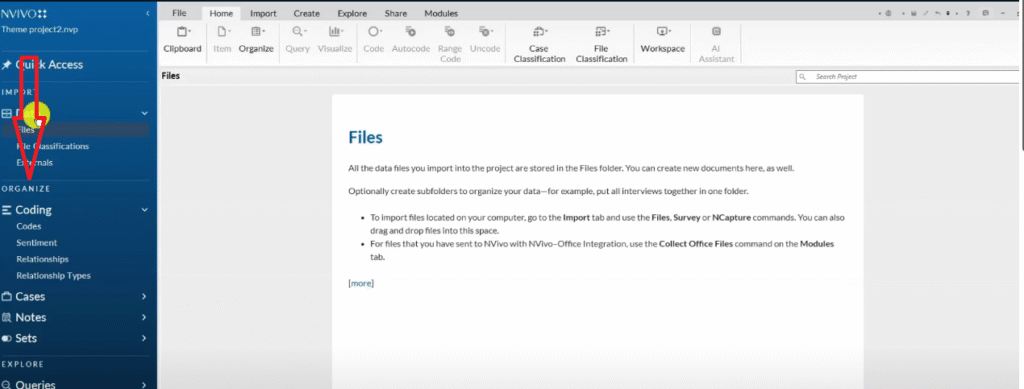Screen dimensions: 1024x389
Task: Open the Workspace ribbon menu
Action: (663, 40)
